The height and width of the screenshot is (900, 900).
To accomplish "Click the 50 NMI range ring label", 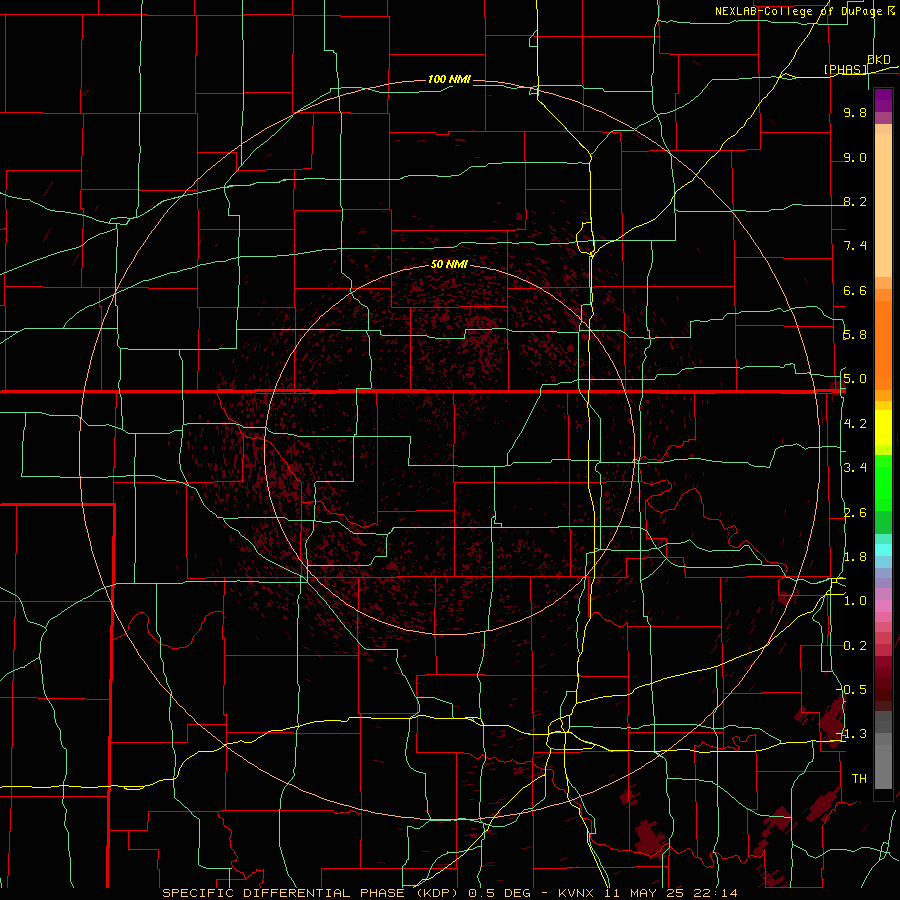I will pyautogui.click(x=449, y=264).
